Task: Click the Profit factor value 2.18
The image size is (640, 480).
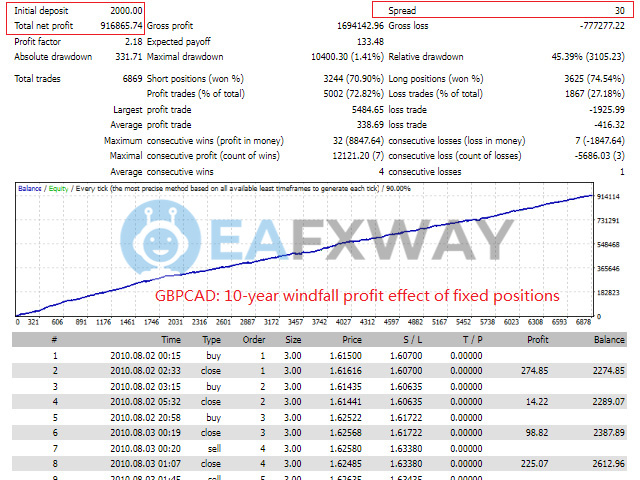Action: pyautogui.click(x=133, y=42)
